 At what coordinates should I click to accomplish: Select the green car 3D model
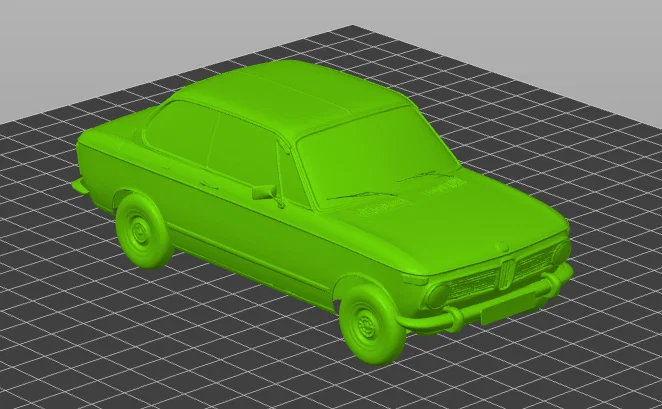[x=321, y=211]
